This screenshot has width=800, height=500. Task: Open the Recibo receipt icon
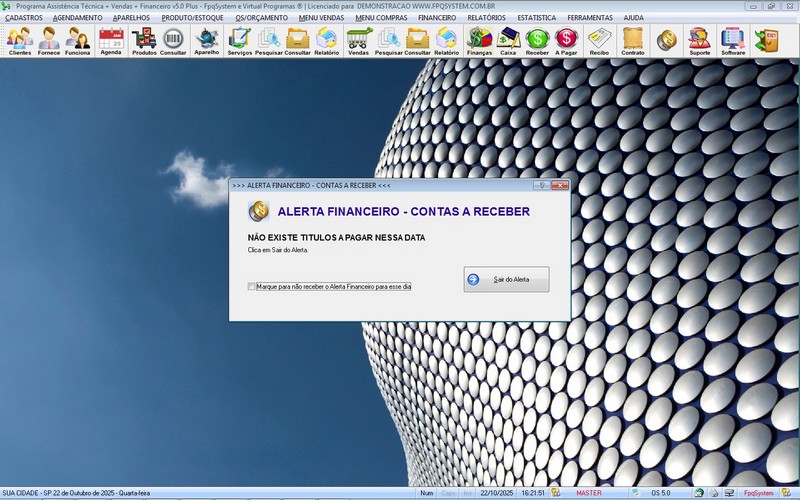pyautogui.click(x=599, y=41)
